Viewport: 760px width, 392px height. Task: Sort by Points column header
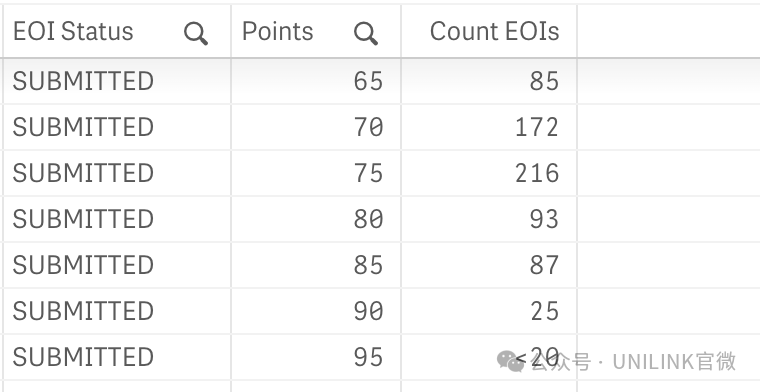tap(277, 31)
